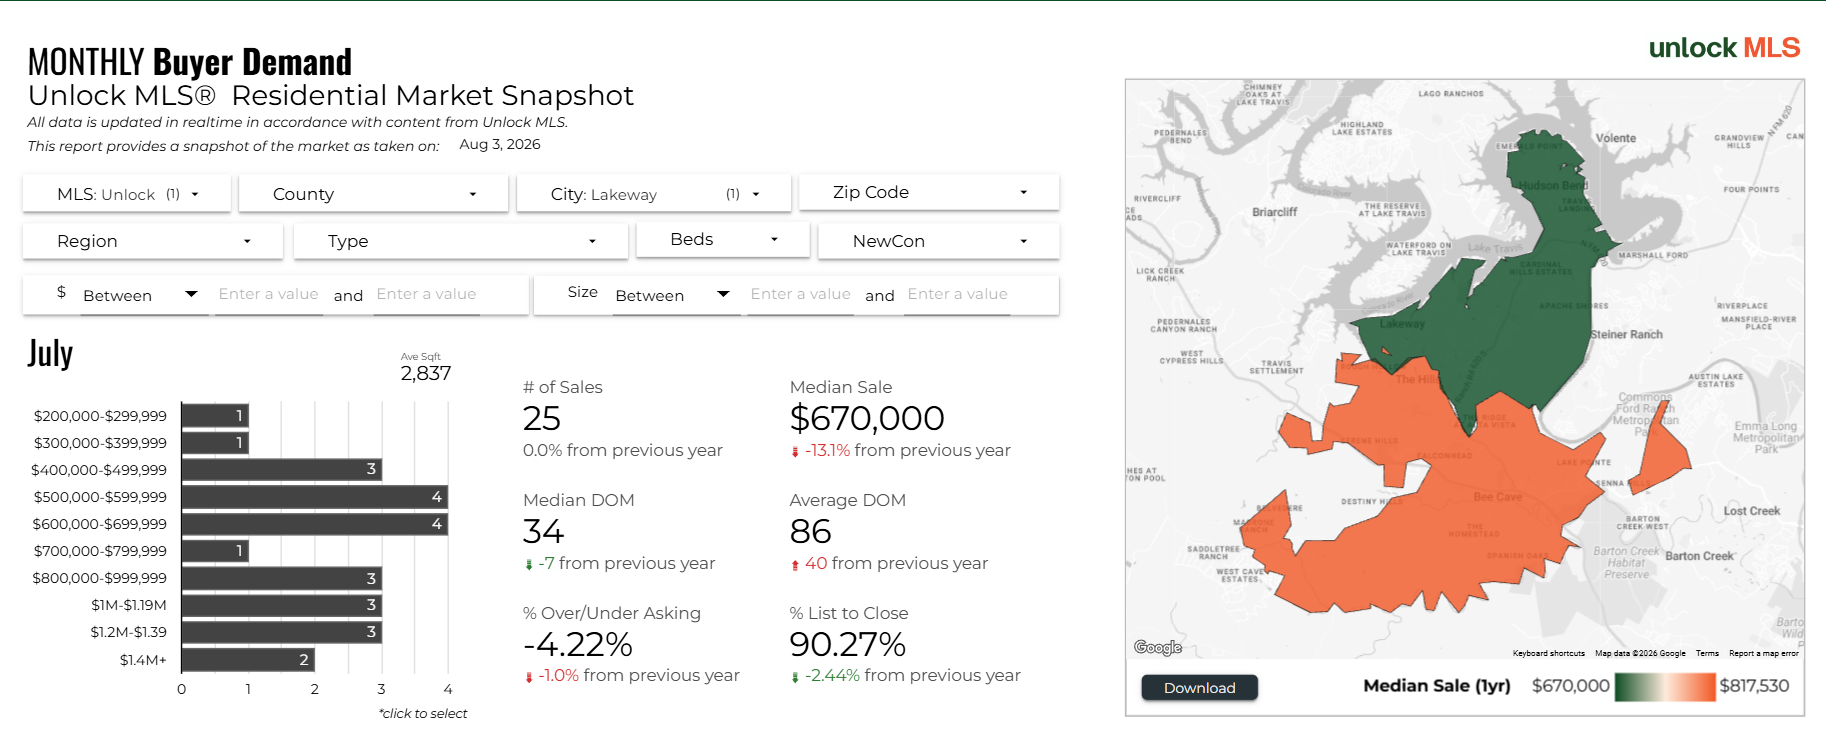1826x751 pixels.
Task: Open Keyboard shortcuts link on map
Action: point(1548,653)
